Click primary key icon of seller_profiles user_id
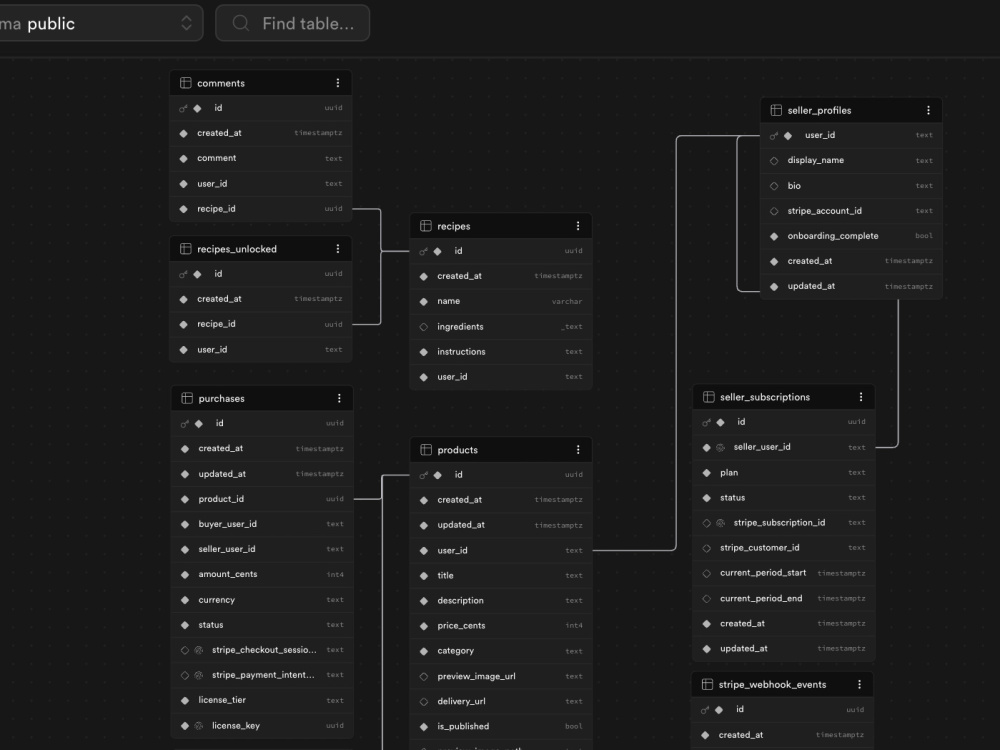This screenshot has height=750, width=1000. click(x=774, y=136)
